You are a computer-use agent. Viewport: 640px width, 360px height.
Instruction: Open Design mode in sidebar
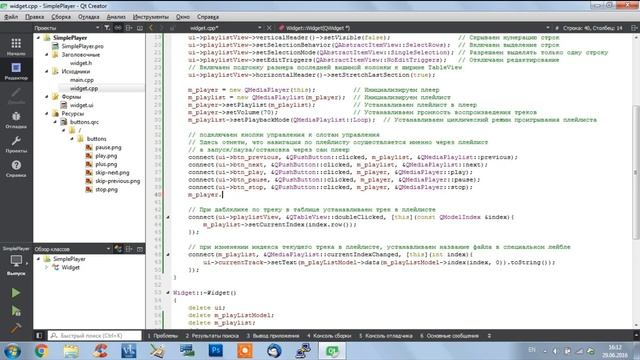pyautogui.click(x=16, y=95)
